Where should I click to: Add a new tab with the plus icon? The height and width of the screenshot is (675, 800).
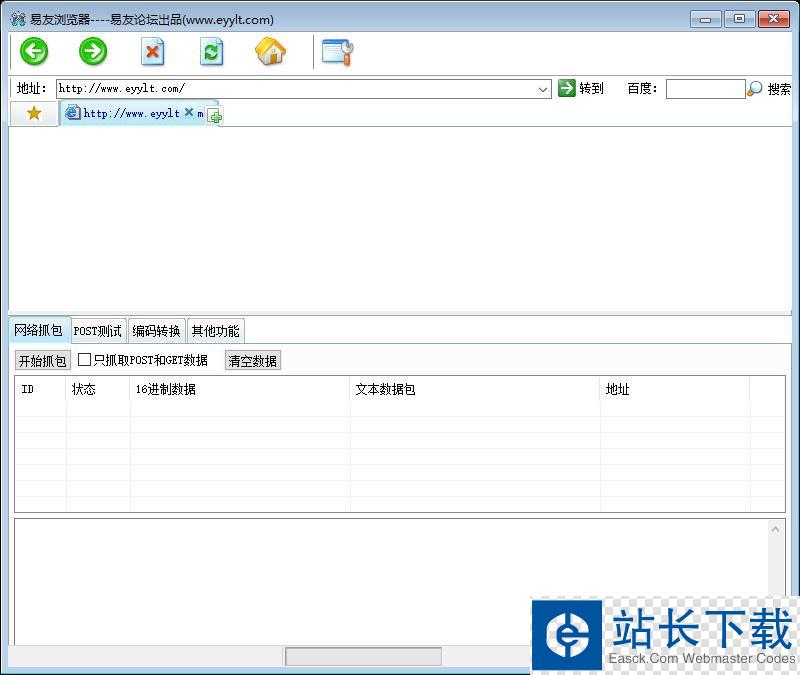[x=215, y=116]
